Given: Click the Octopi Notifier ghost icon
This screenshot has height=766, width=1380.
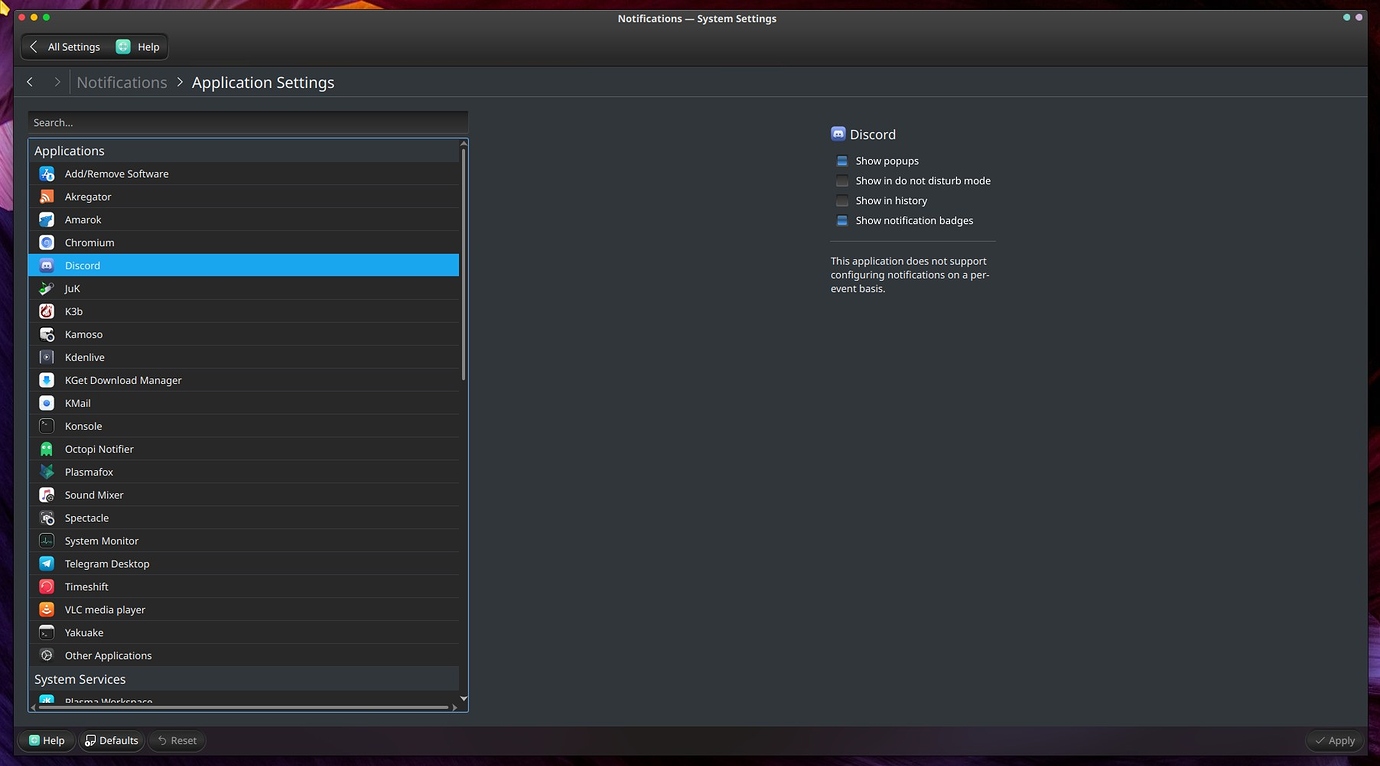Looking at the screenshot, I should click(x=46, y=450).
